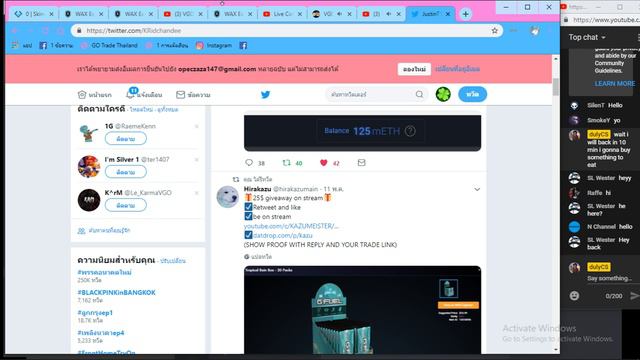Go to Twitter Home

coord(95,95)
